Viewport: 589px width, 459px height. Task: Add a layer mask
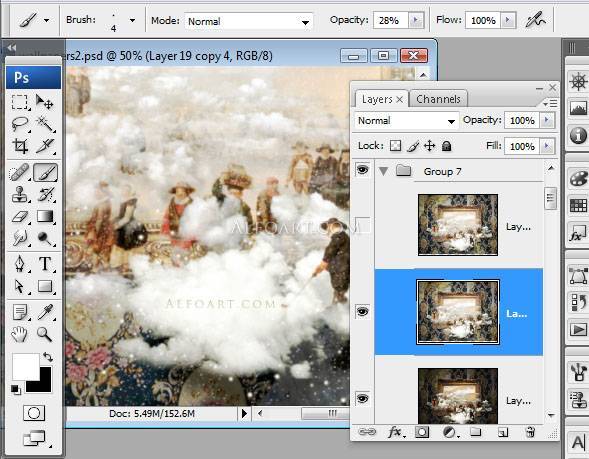click(x=422, y=432)
